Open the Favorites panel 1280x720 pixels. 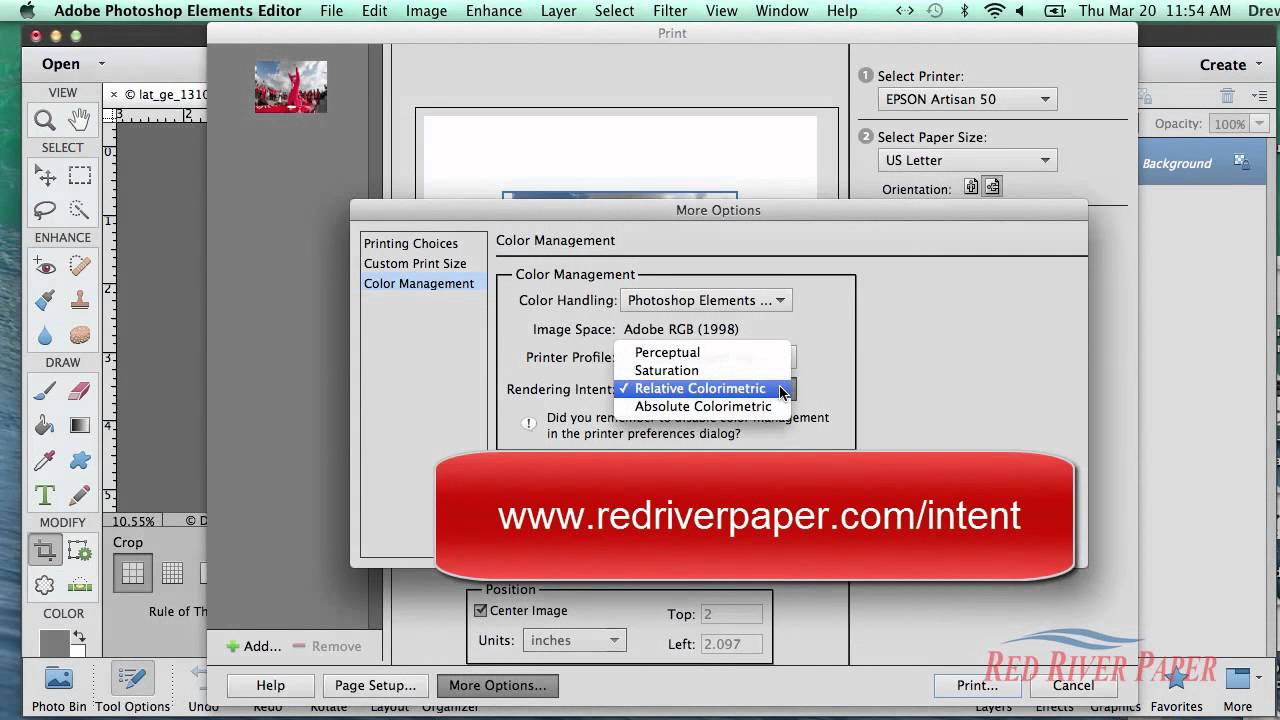(x=1176, y=688)
